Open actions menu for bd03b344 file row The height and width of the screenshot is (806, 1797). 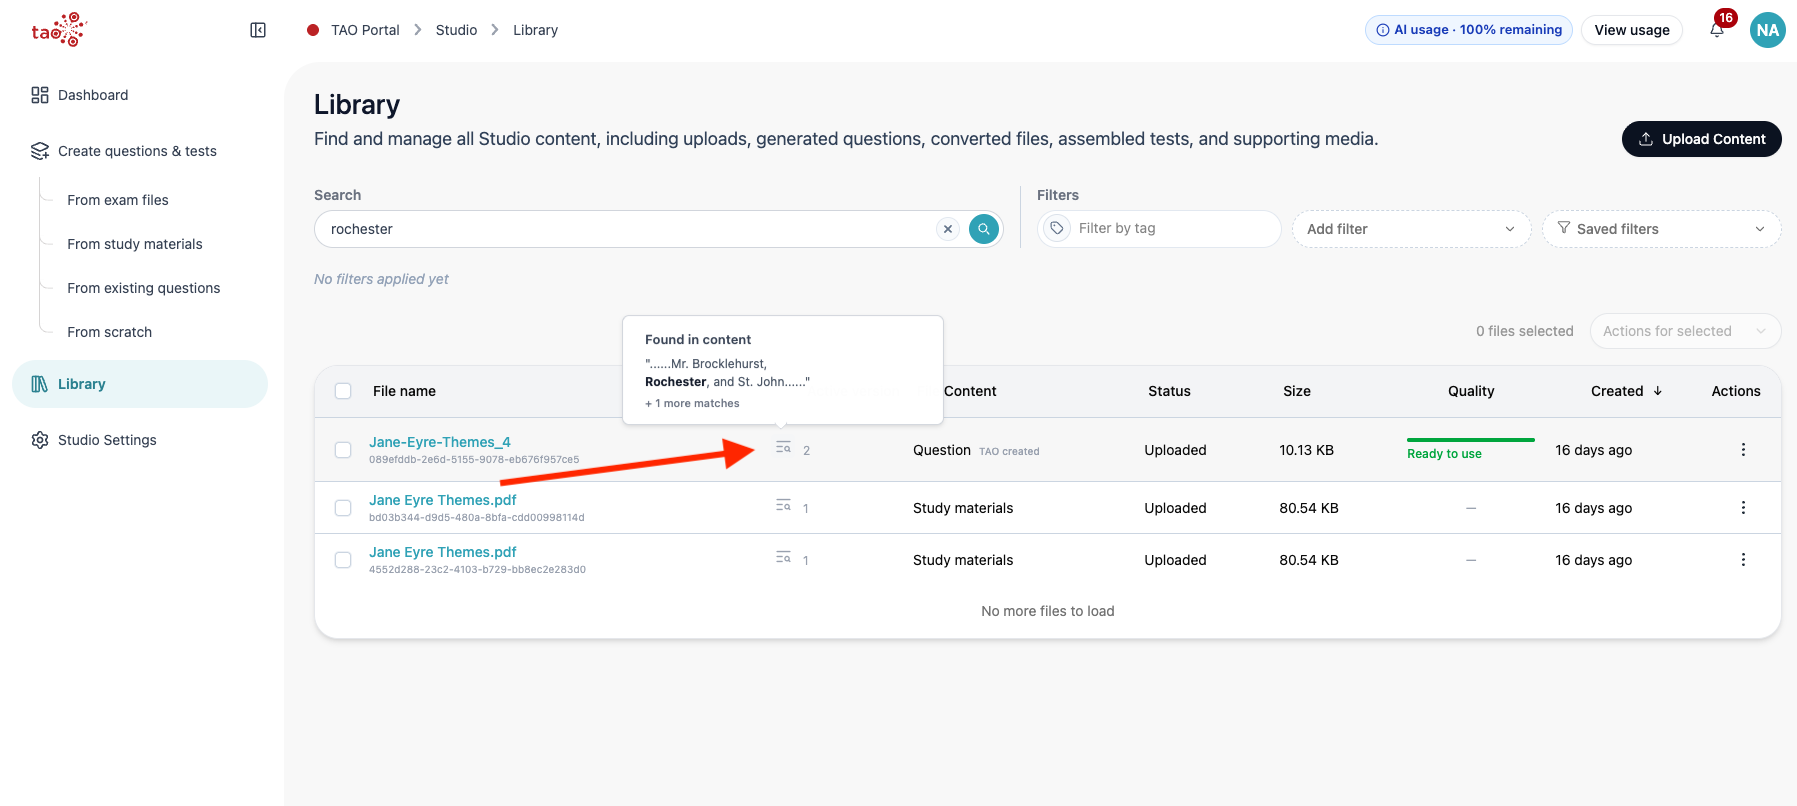tap(1743, 508)
